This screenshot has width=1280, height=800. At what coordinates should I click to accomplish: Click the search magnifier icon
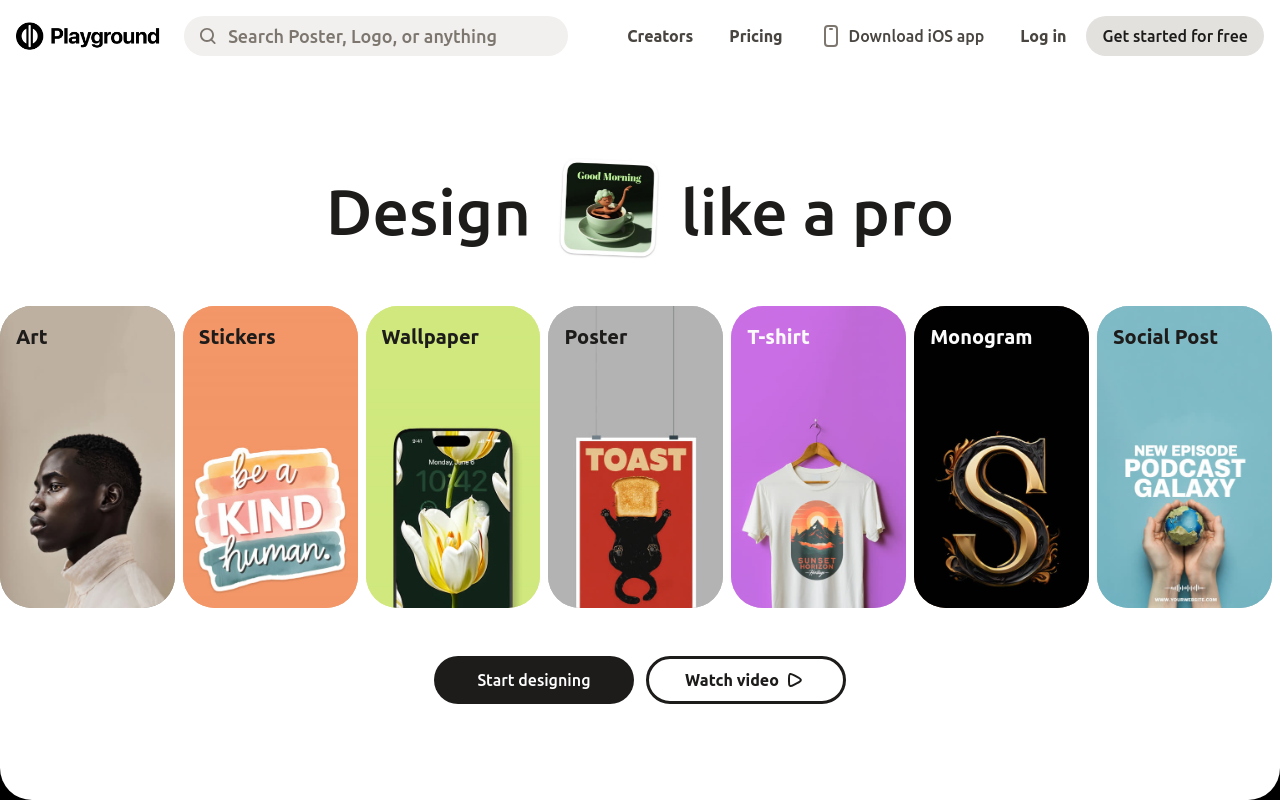click(208, 36)
